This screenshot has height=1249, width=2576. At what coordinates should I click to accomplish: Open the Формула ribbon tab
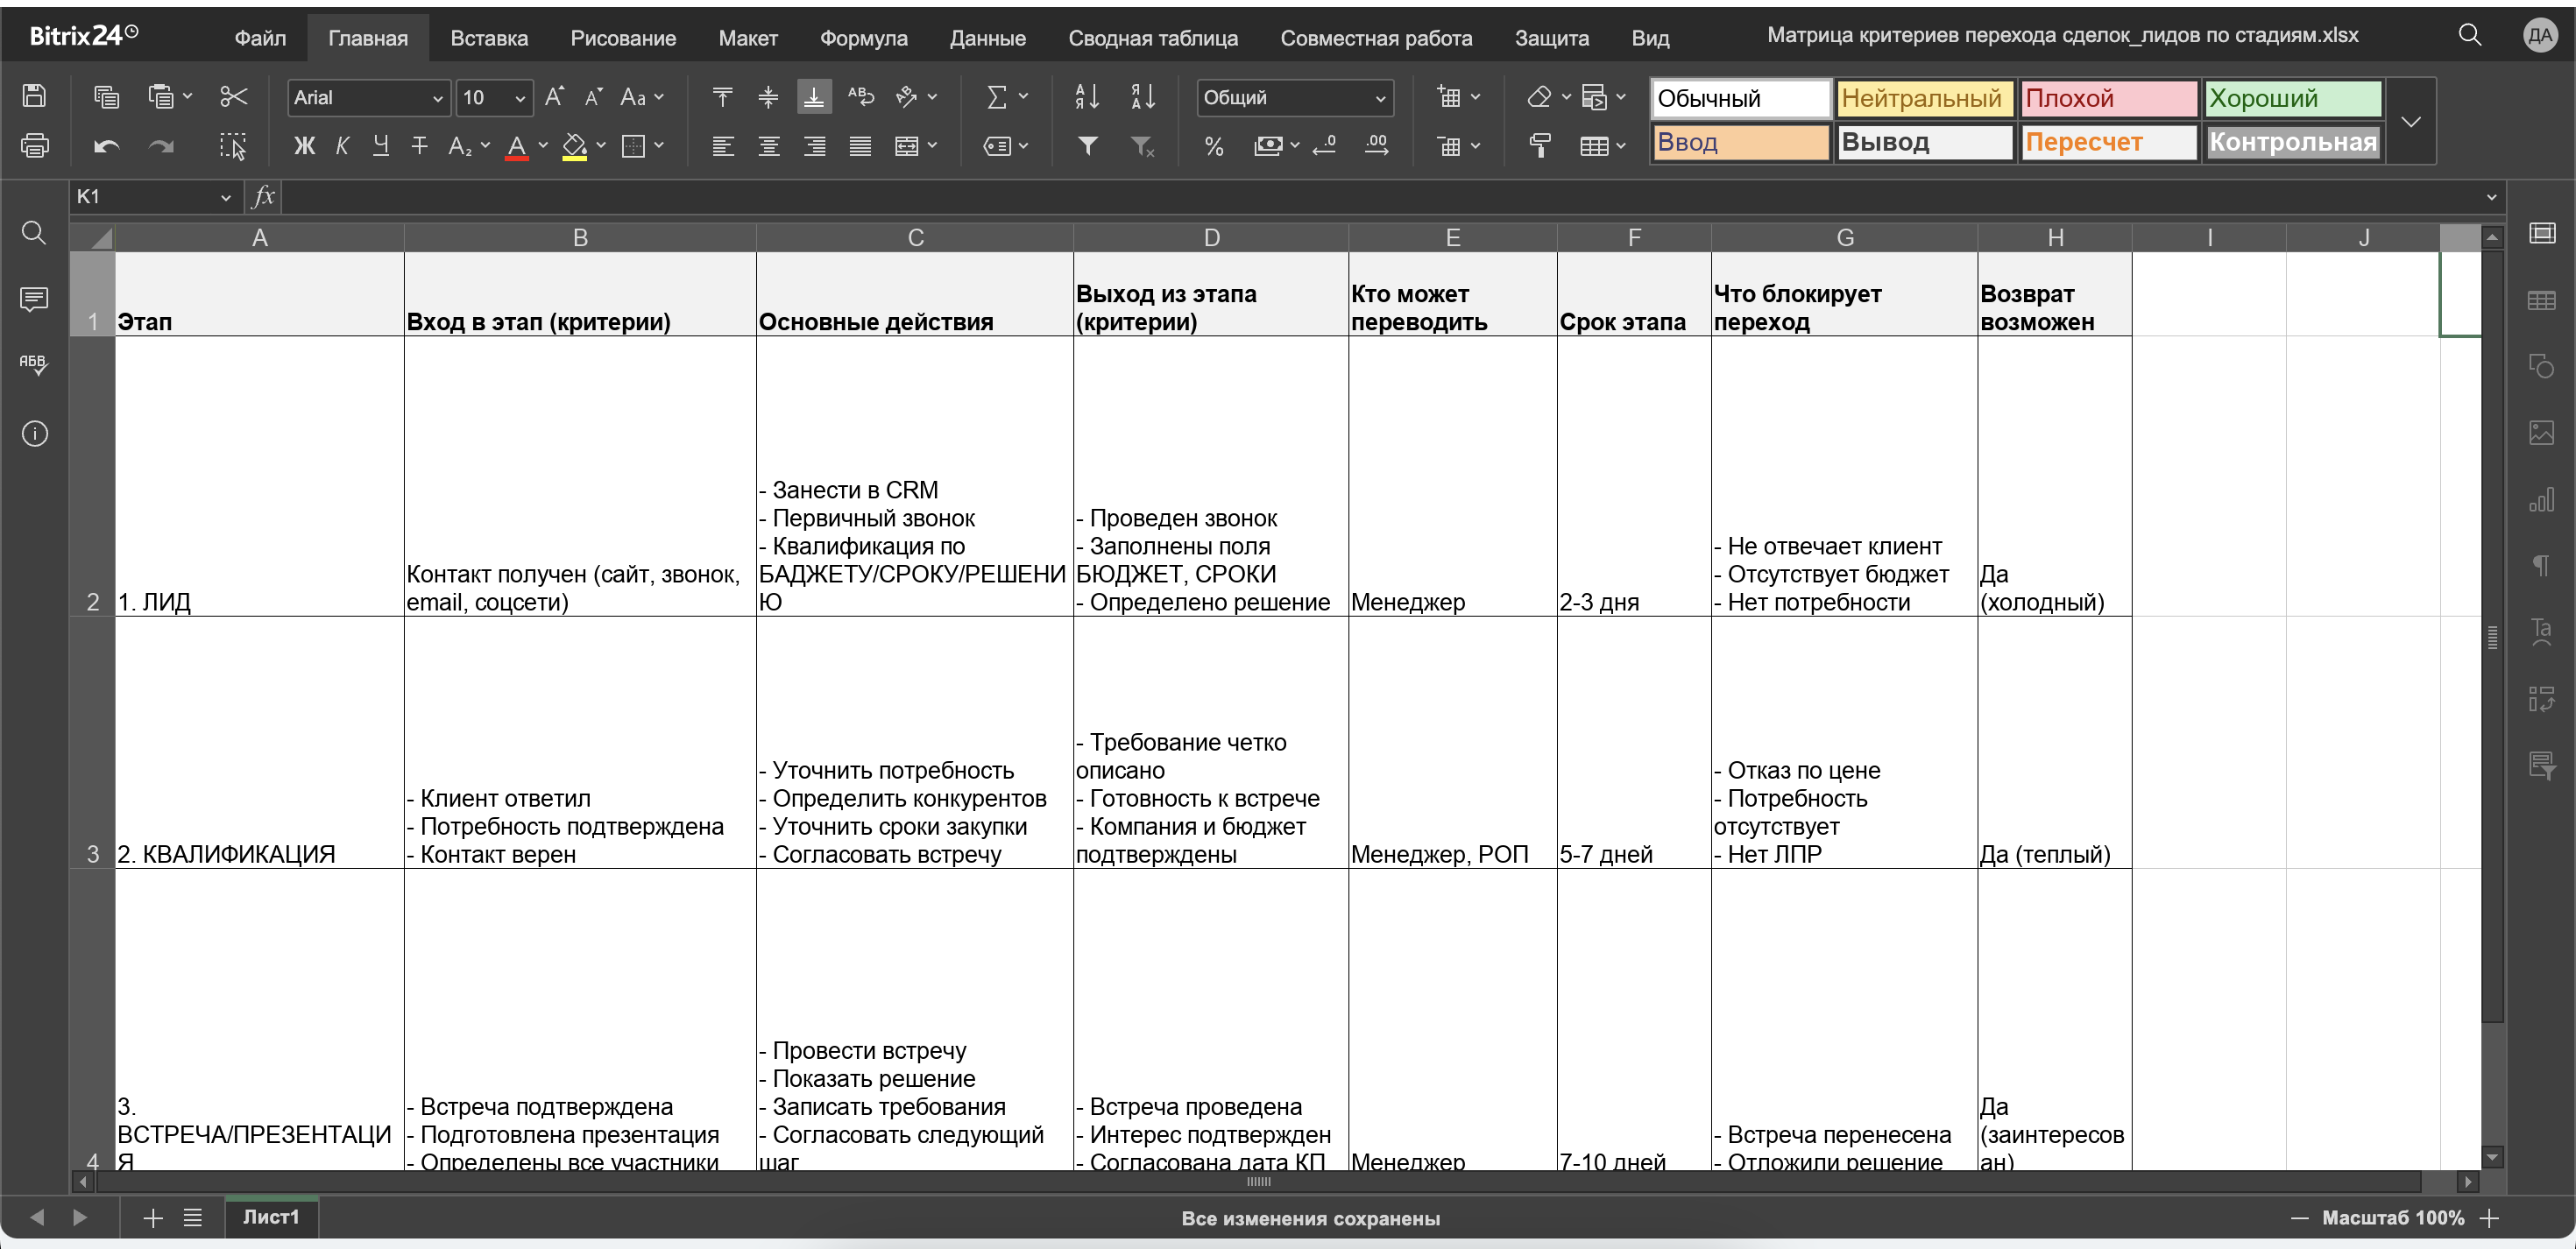coord(863,38)
